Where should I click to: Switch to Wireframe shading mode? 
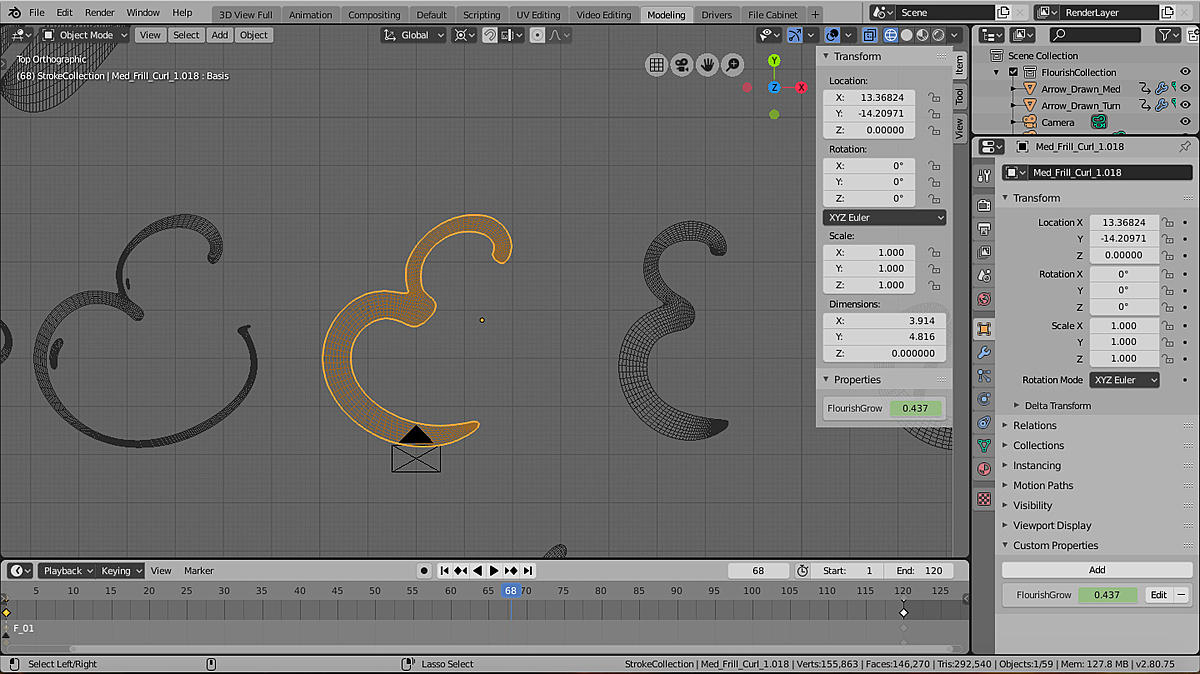tap(891, 35)
